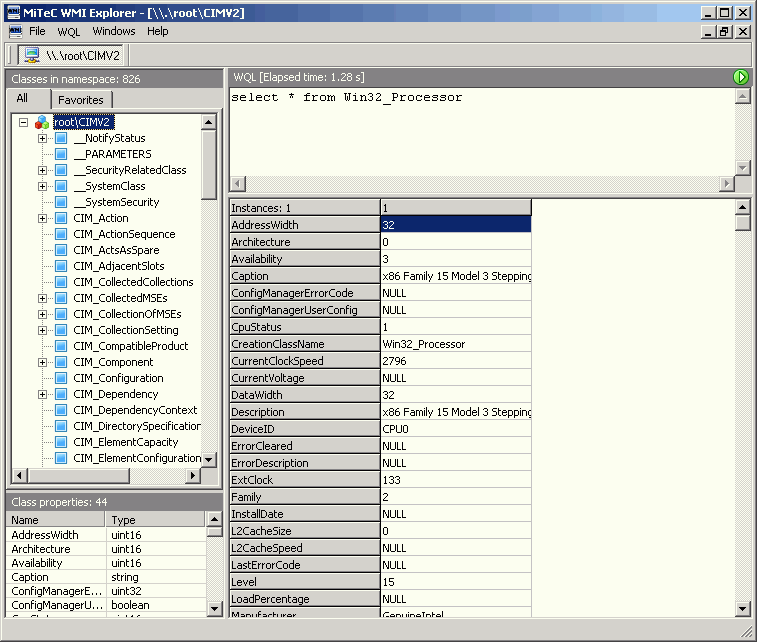757x642 pixels.
Task: Switch to the Favorites tab
Action: click(x=81, y=100)
